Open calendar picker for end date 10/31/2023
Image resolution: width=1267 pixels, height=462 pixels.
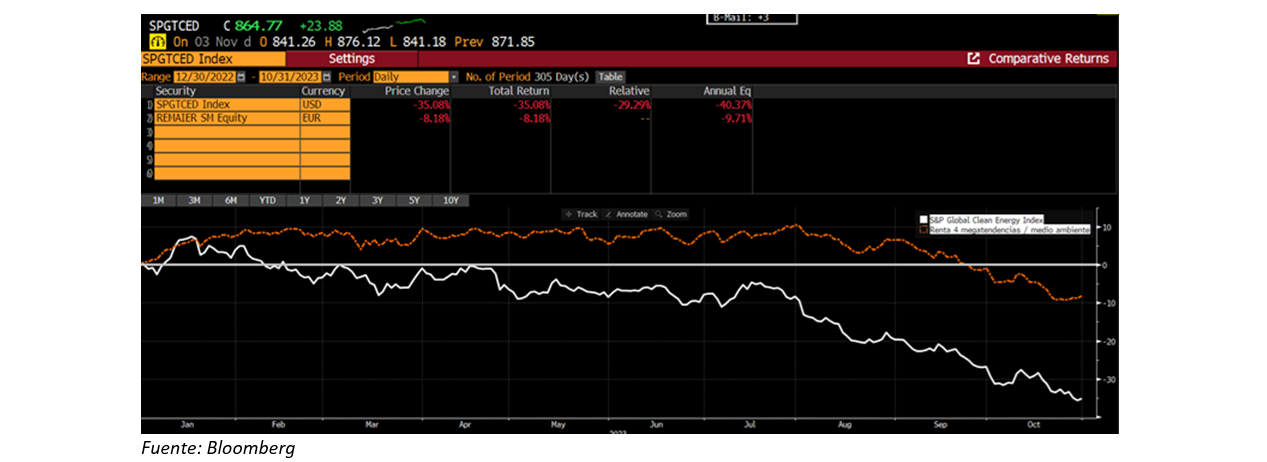click(x=329, y=77)
